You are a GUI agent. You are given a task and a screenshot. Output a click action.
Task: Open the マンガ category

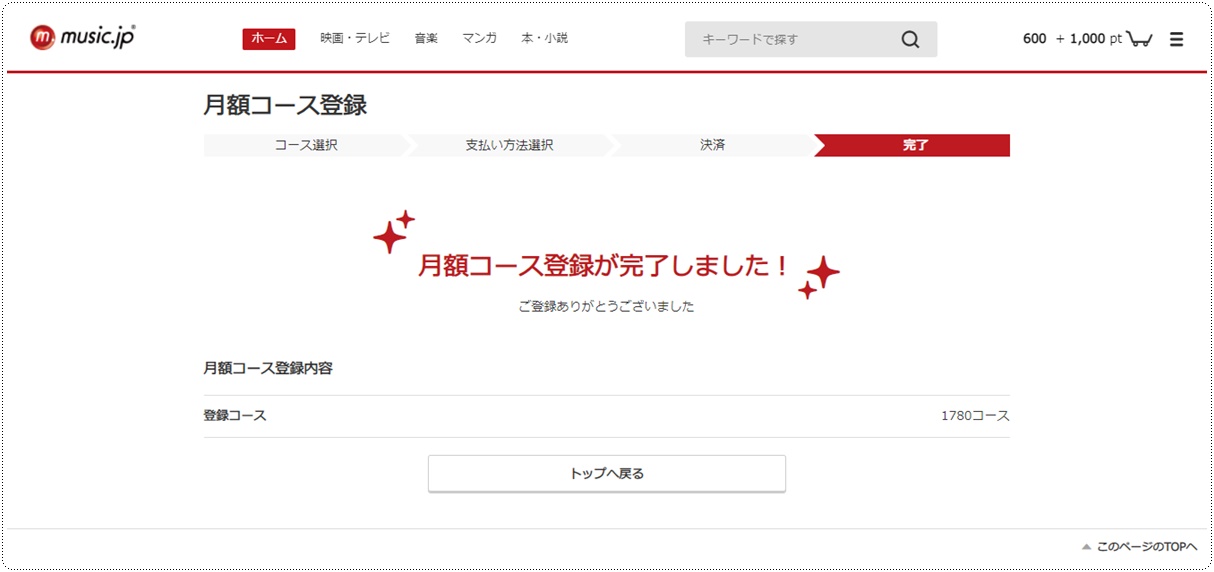click(479, 38)
